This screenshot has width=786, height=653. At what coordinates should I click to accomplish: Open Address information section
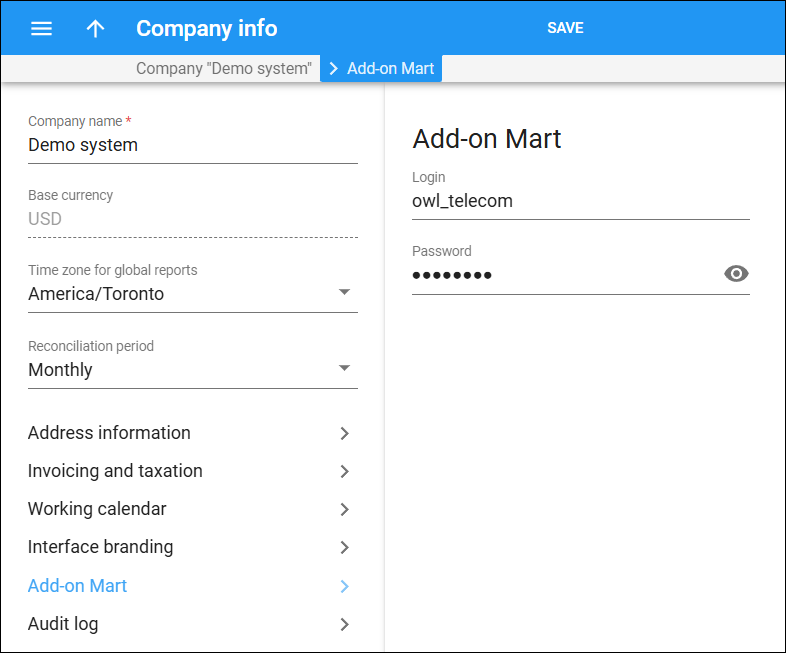pos(189,433)
